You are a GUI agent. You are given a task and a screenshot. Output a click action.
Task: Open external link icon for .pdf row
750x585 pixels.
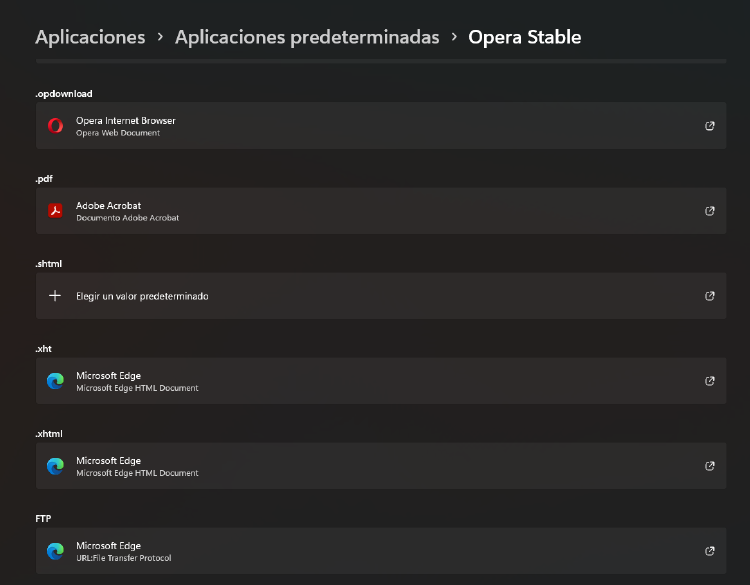click(710, 211)
